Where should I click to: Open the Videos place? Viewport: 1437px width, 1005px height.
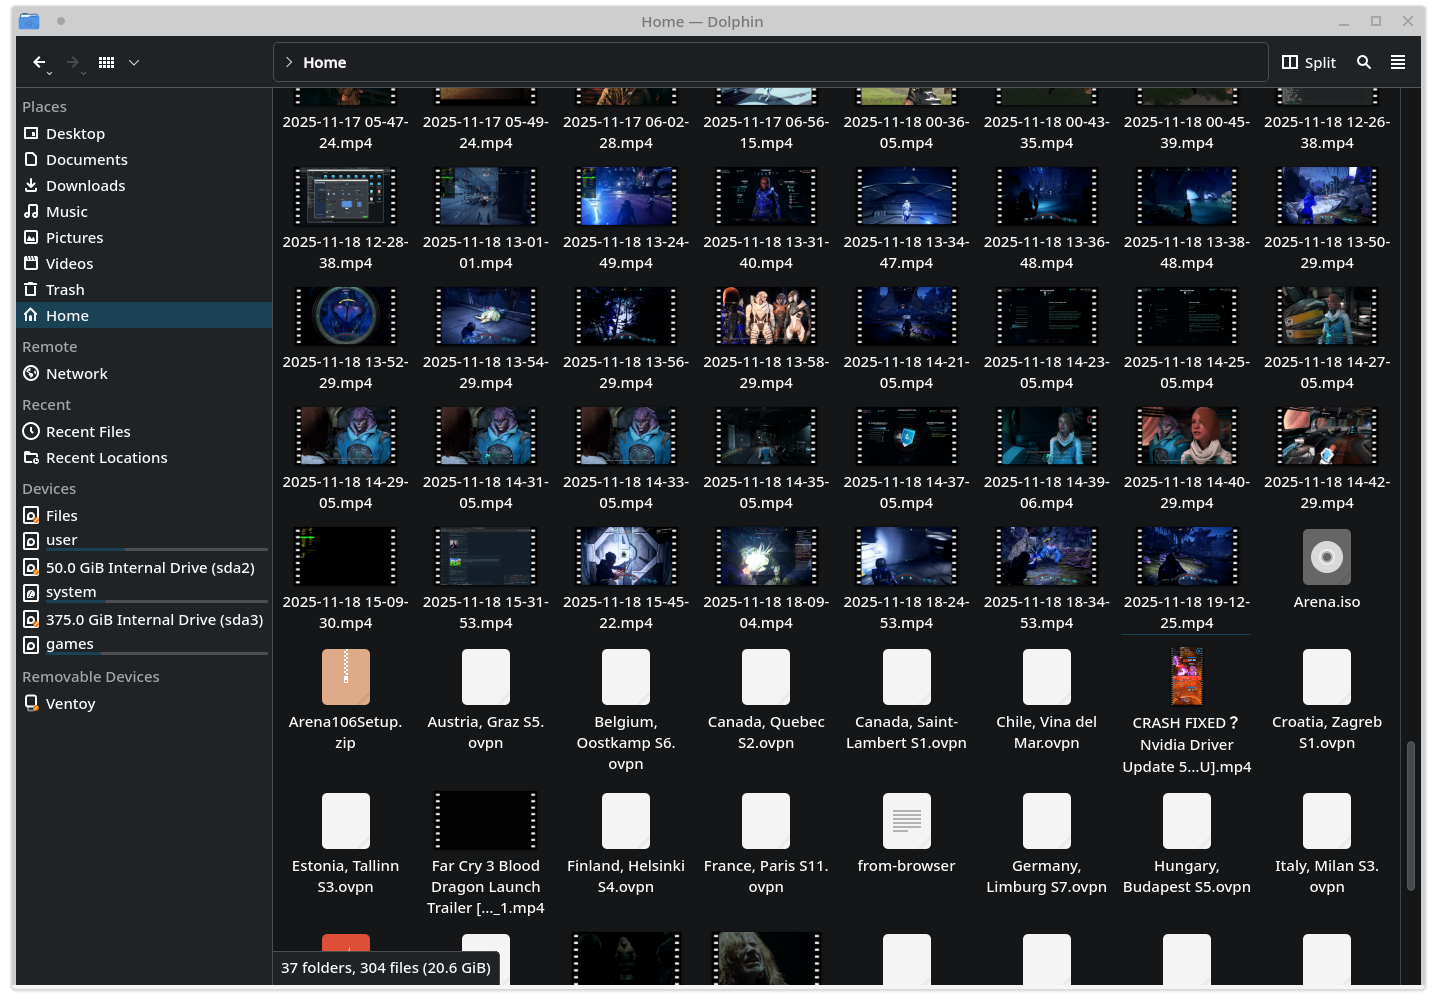(x=144, y=263)
